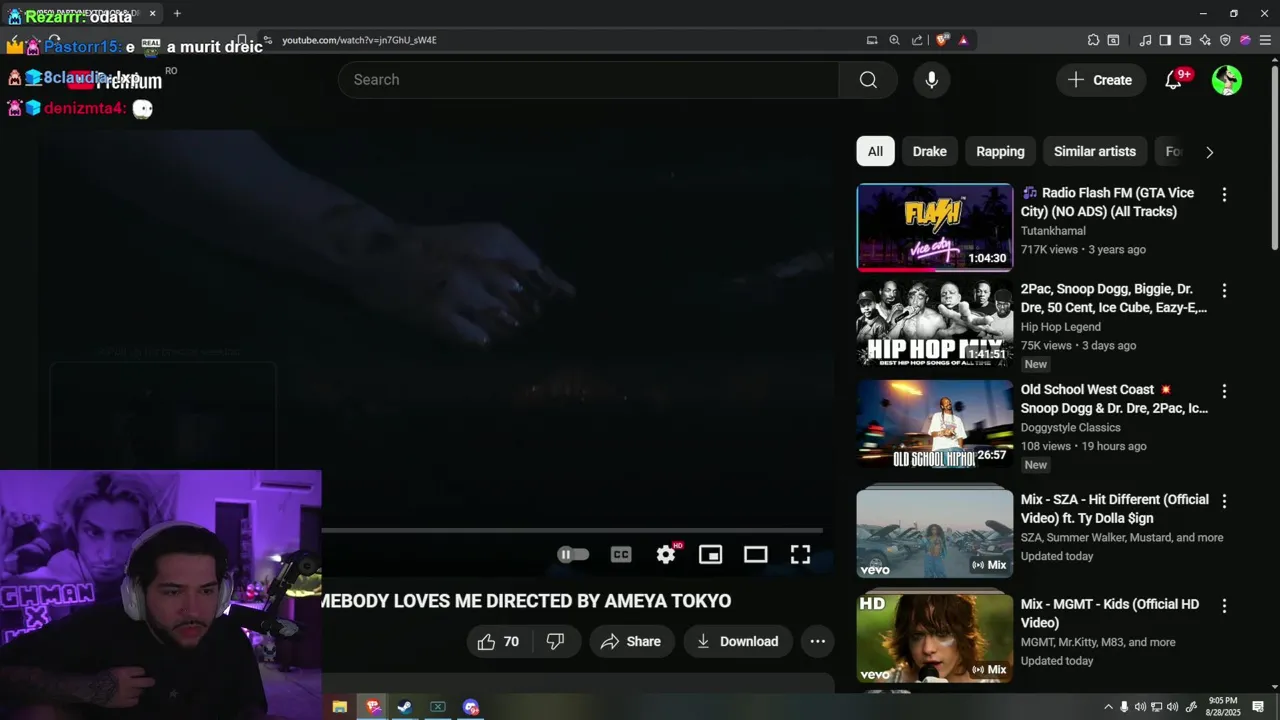Open Leo AI sparkle icon
The width and height of the screenshot is (1280, 720).
click(x=1205, y=40)
